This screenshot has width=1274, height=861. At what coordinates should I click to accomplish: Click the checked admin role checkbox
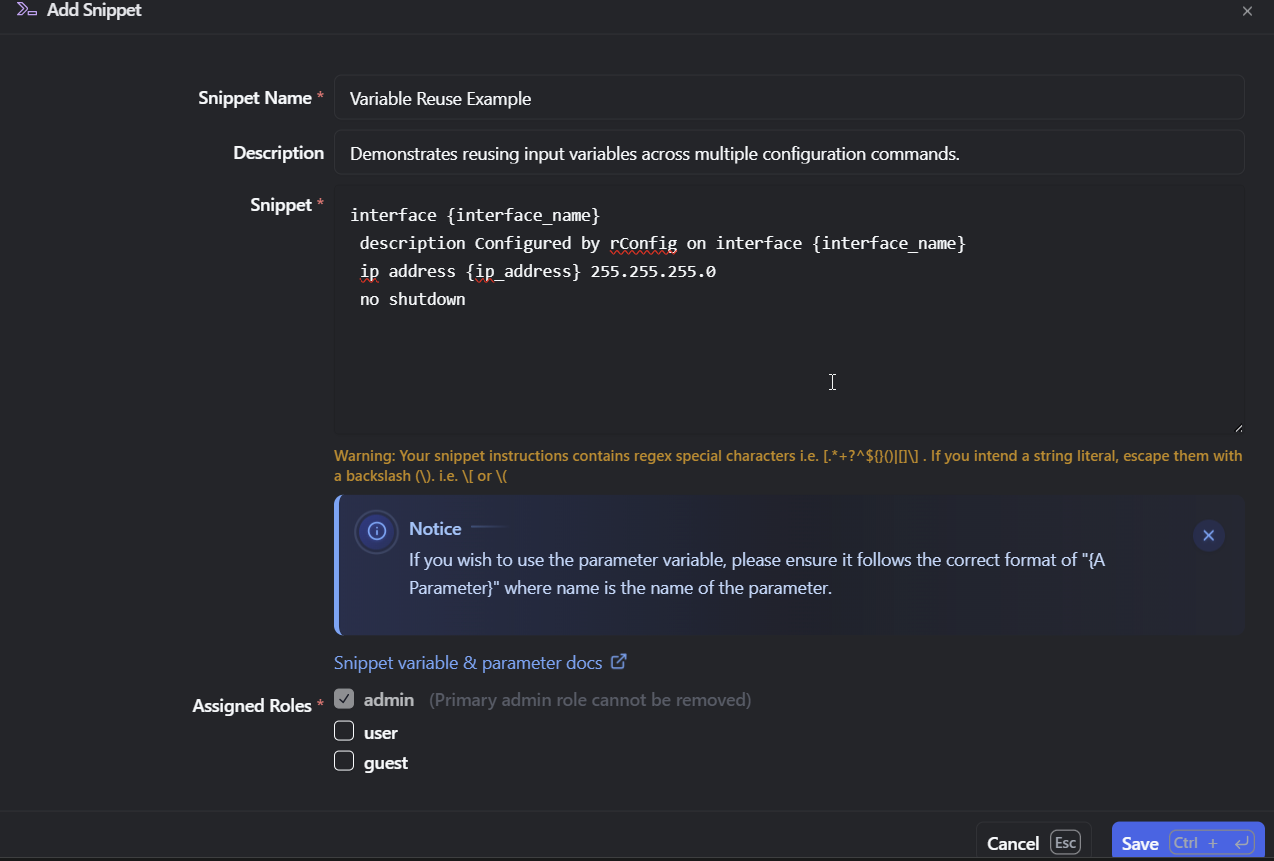344,698
